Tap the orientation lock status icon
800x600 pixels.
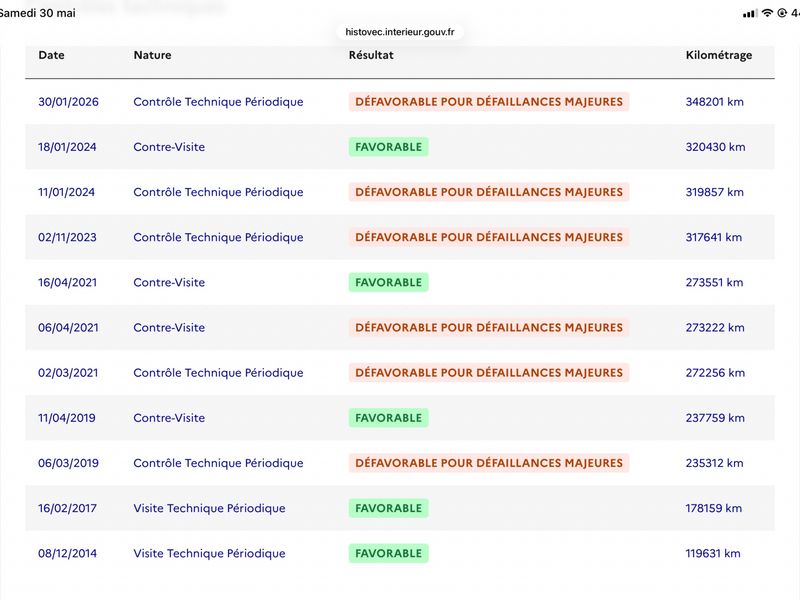point(782,13)
